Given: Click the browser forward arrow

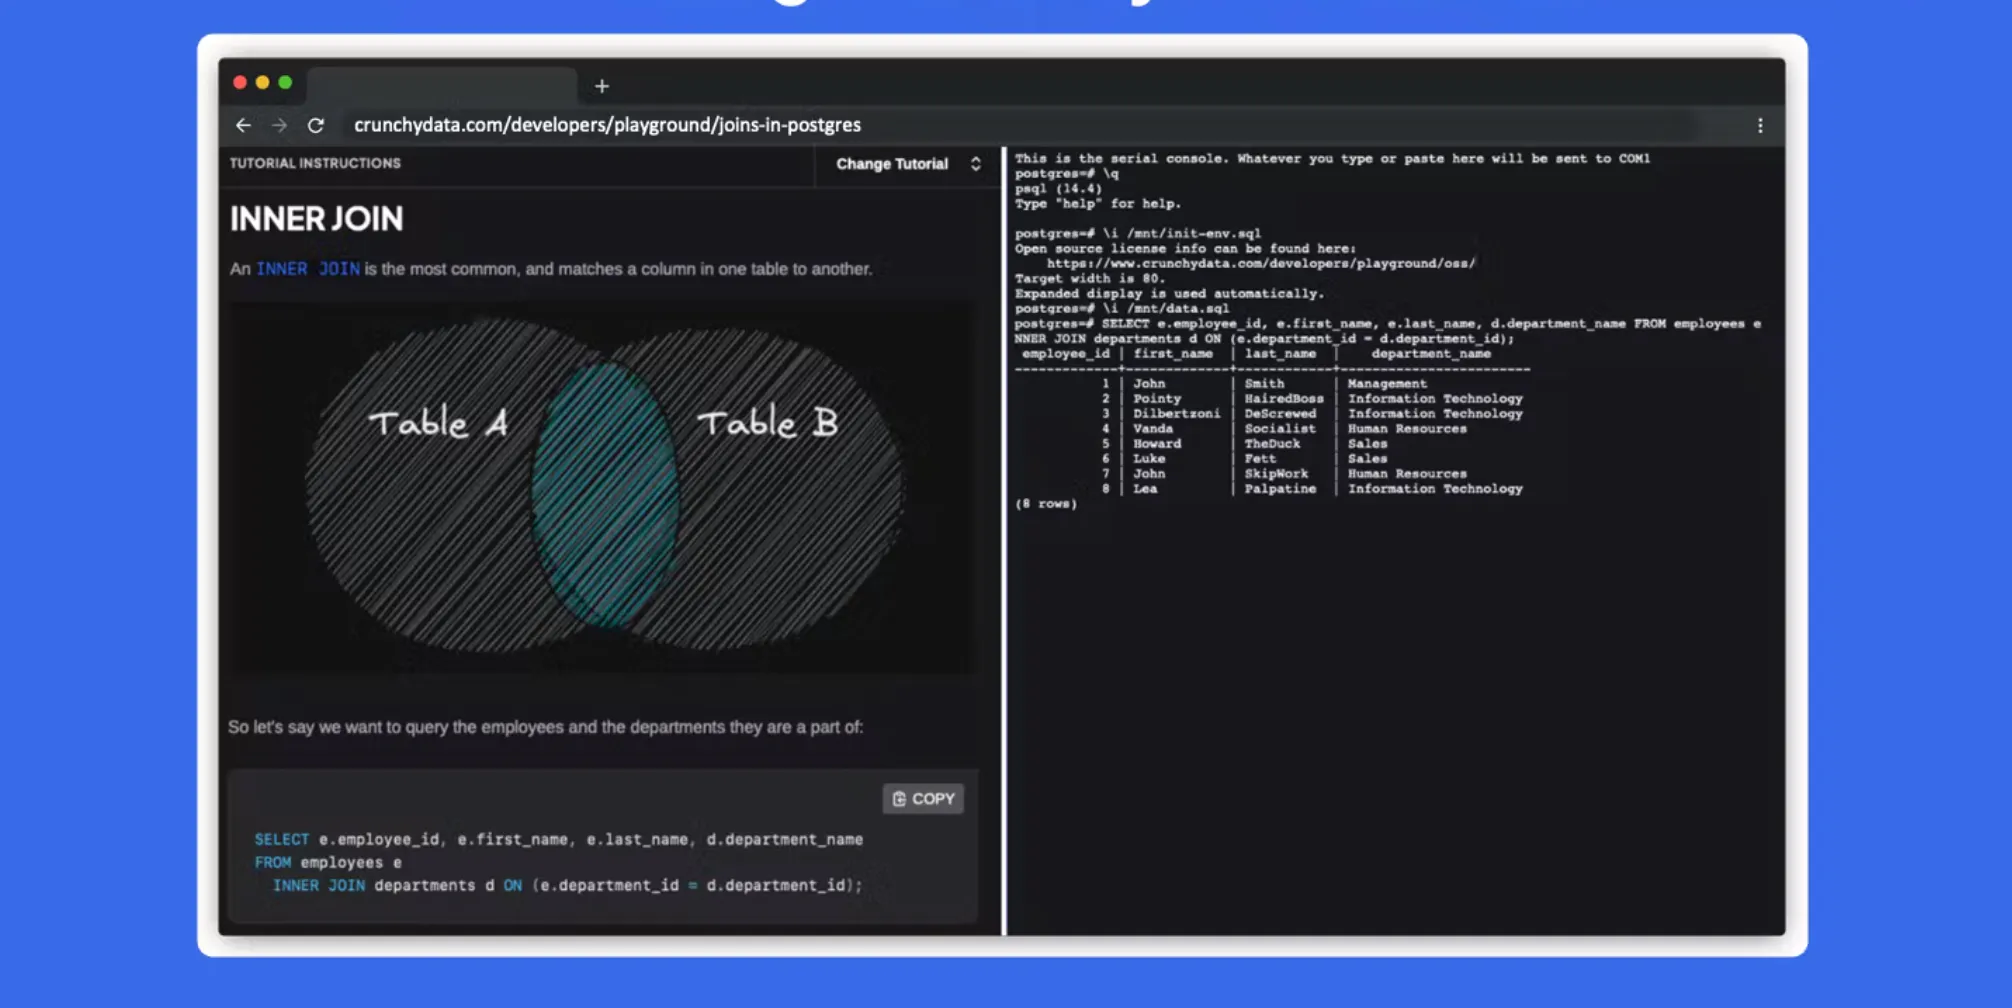Looking at the screenshot, I should (280, 125).
